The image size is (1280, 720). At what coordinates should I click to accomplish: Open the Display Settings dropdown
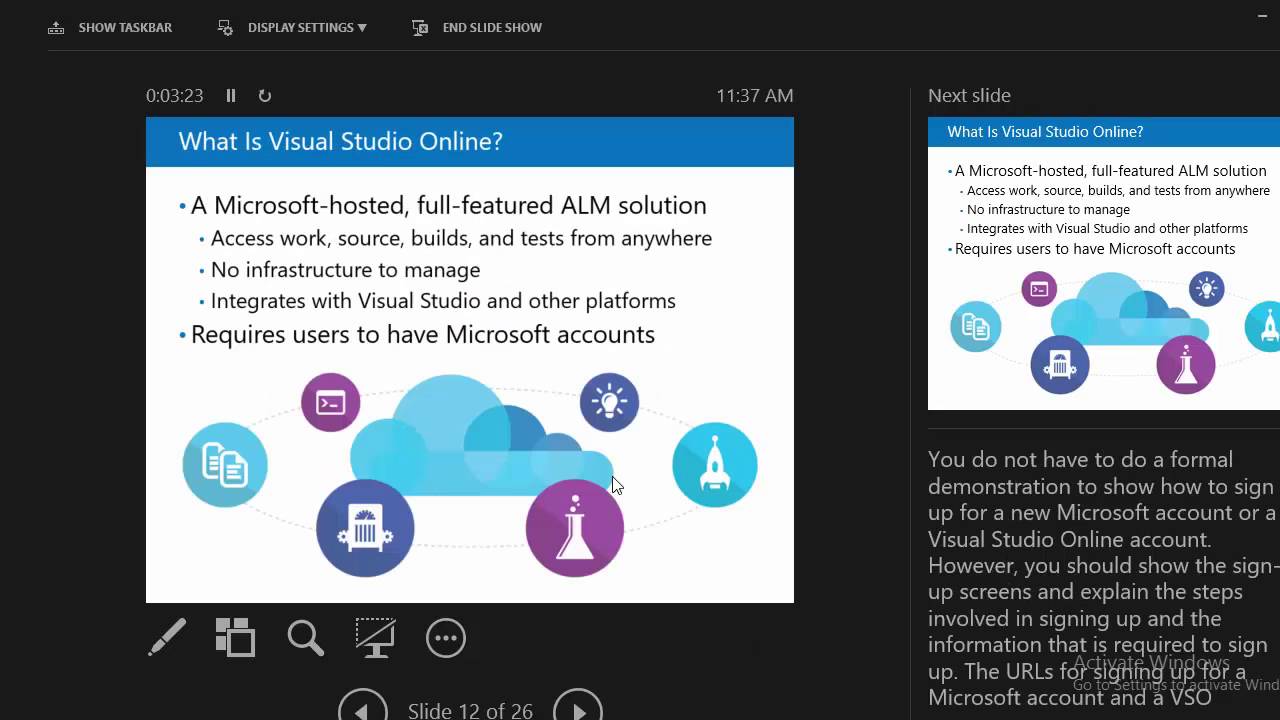tap(292, 28)
